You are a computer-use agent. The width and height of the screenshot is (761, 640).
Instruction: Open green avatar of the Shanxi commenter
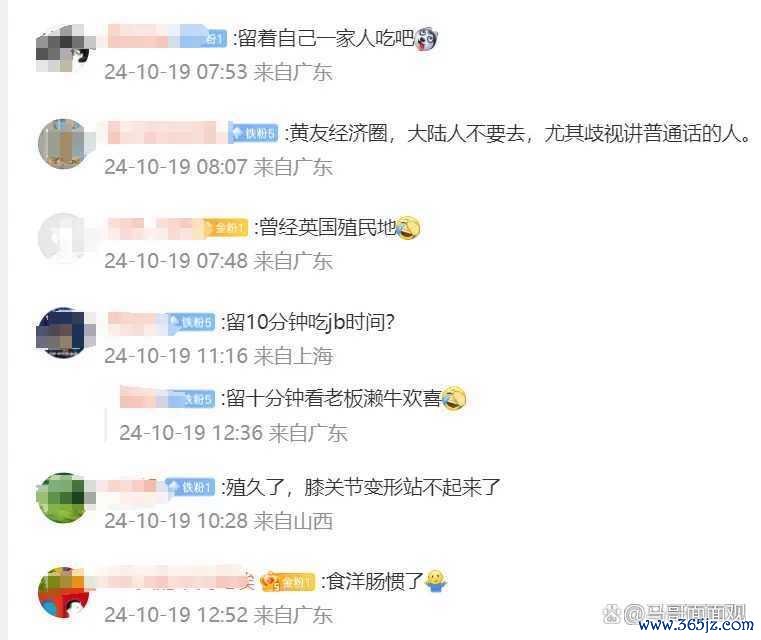[65, 498]
